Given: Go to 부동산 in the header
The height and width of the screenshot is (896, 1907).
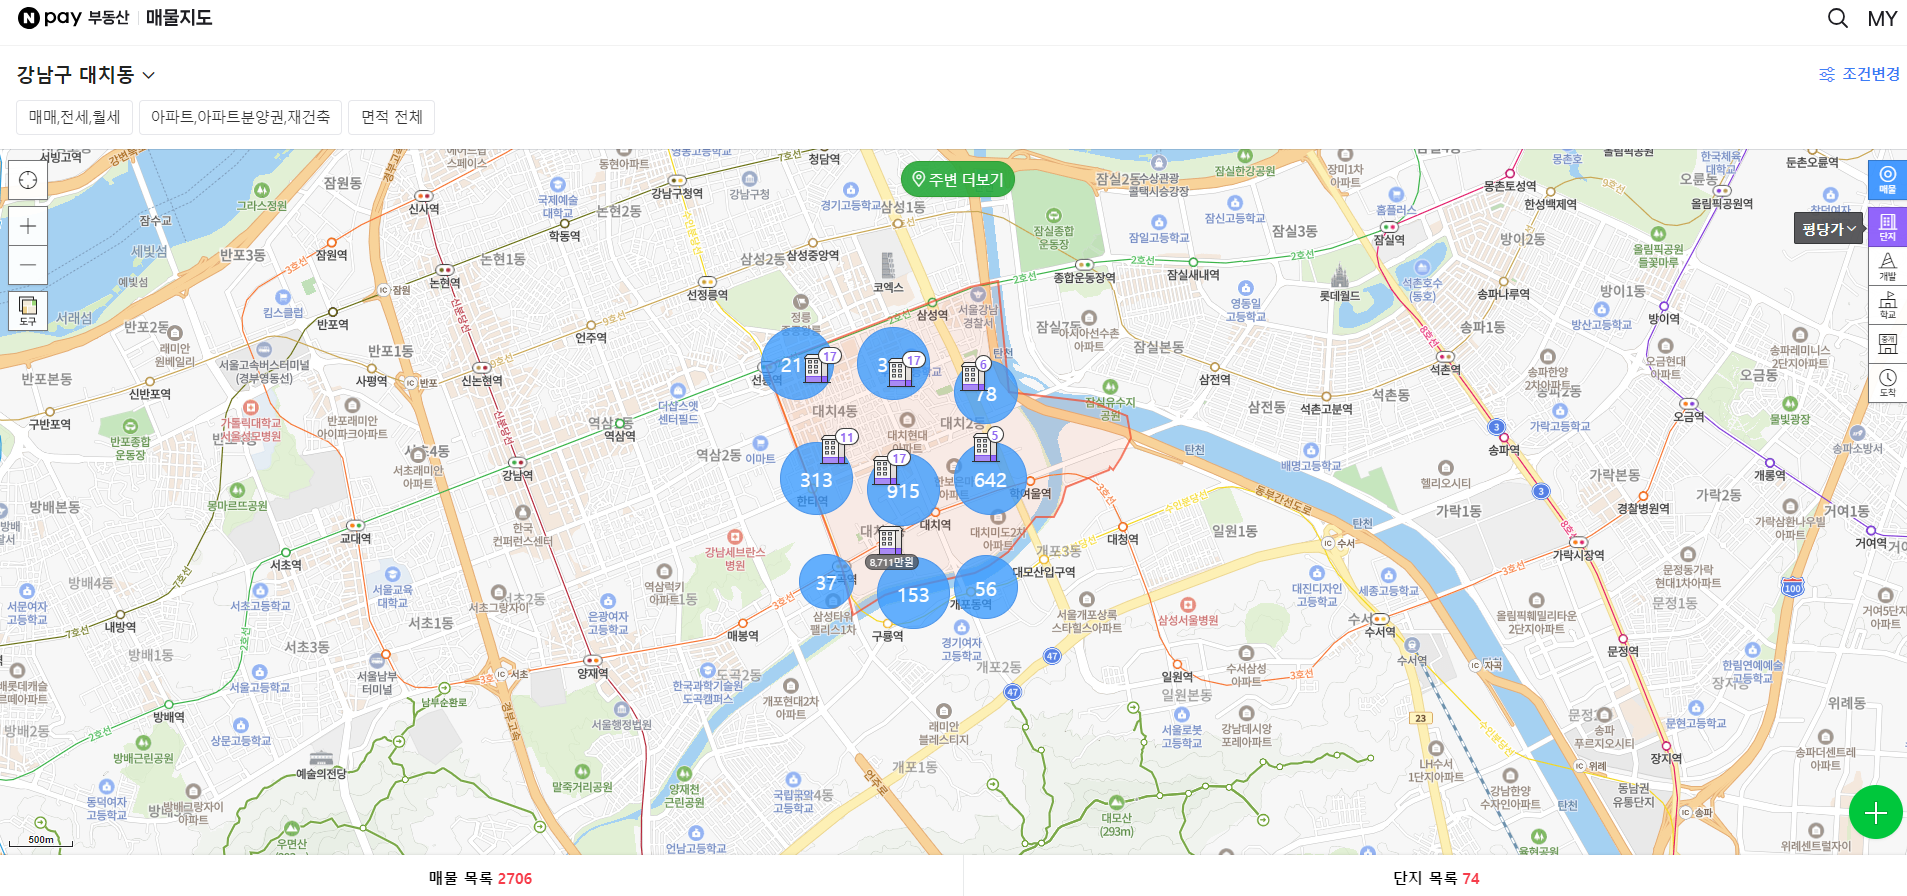Looking at the screenshot, I should [108, 18].
